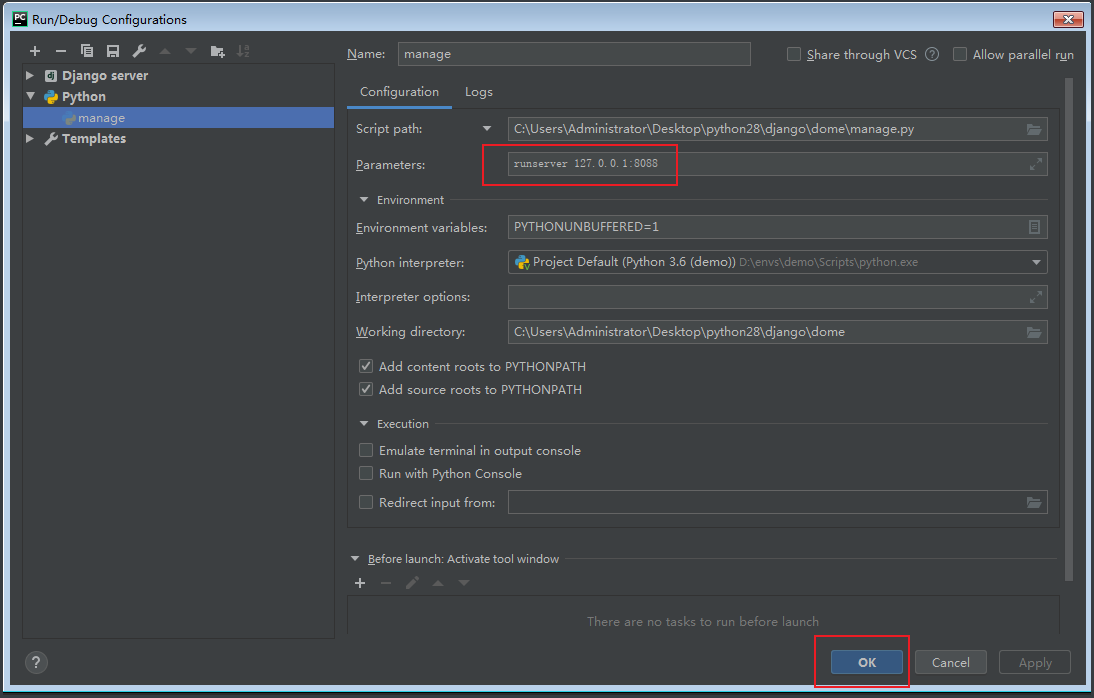Remove configuration with the minus icon
The height and width of the screenshot is (698, 1094).
point(61,51)
